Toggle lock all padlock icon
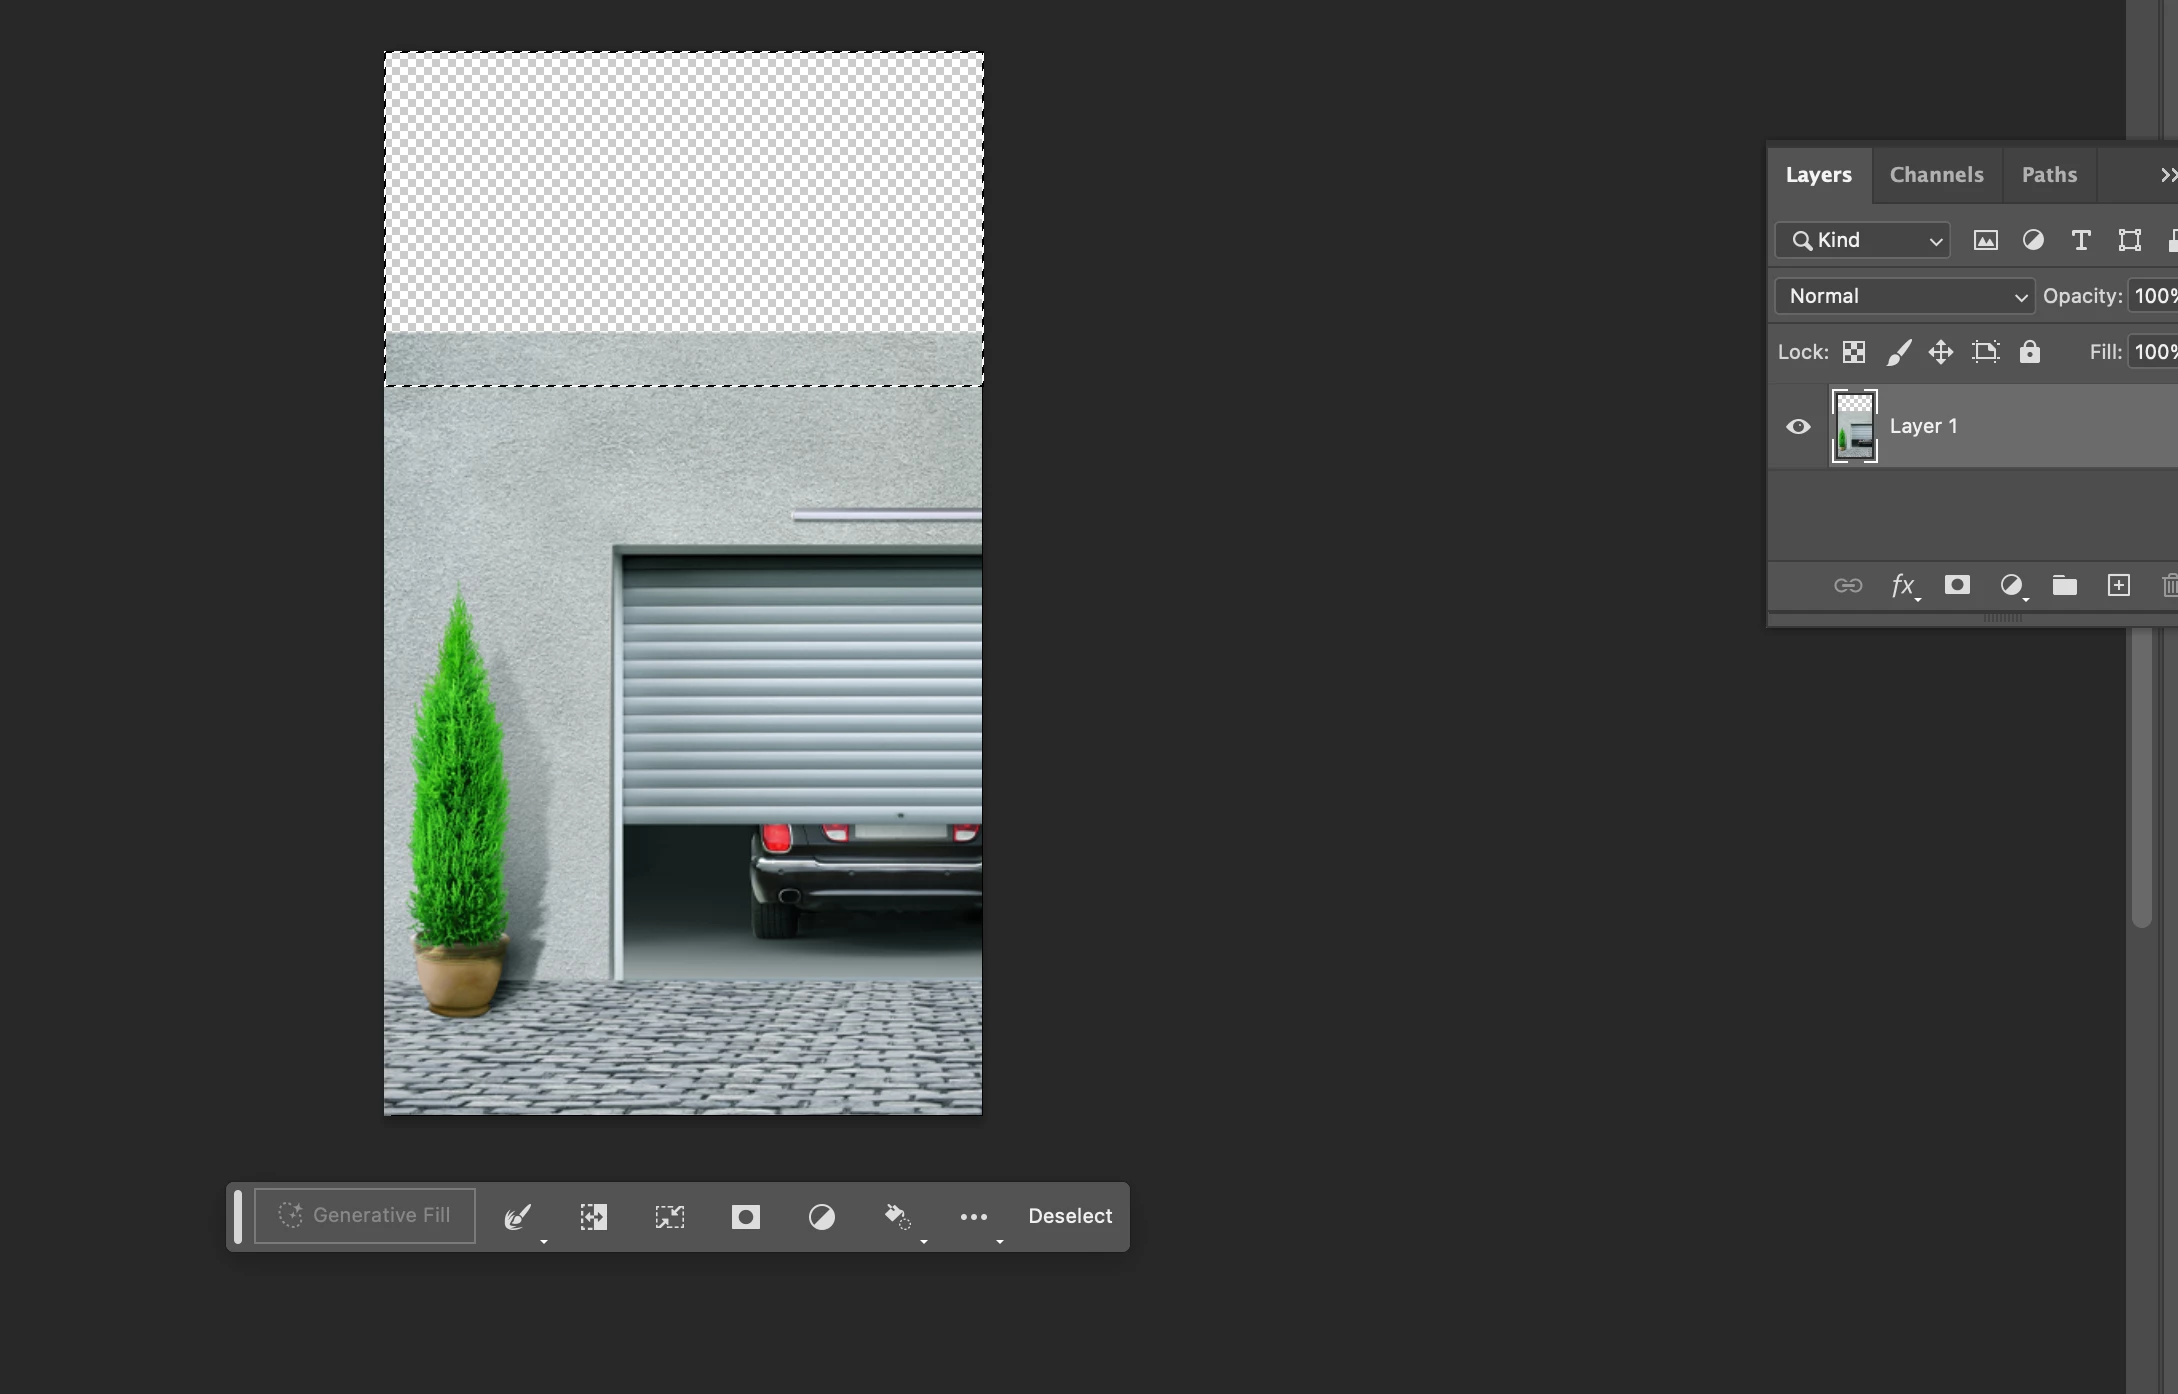2178x1394 pixels. 2029,352
